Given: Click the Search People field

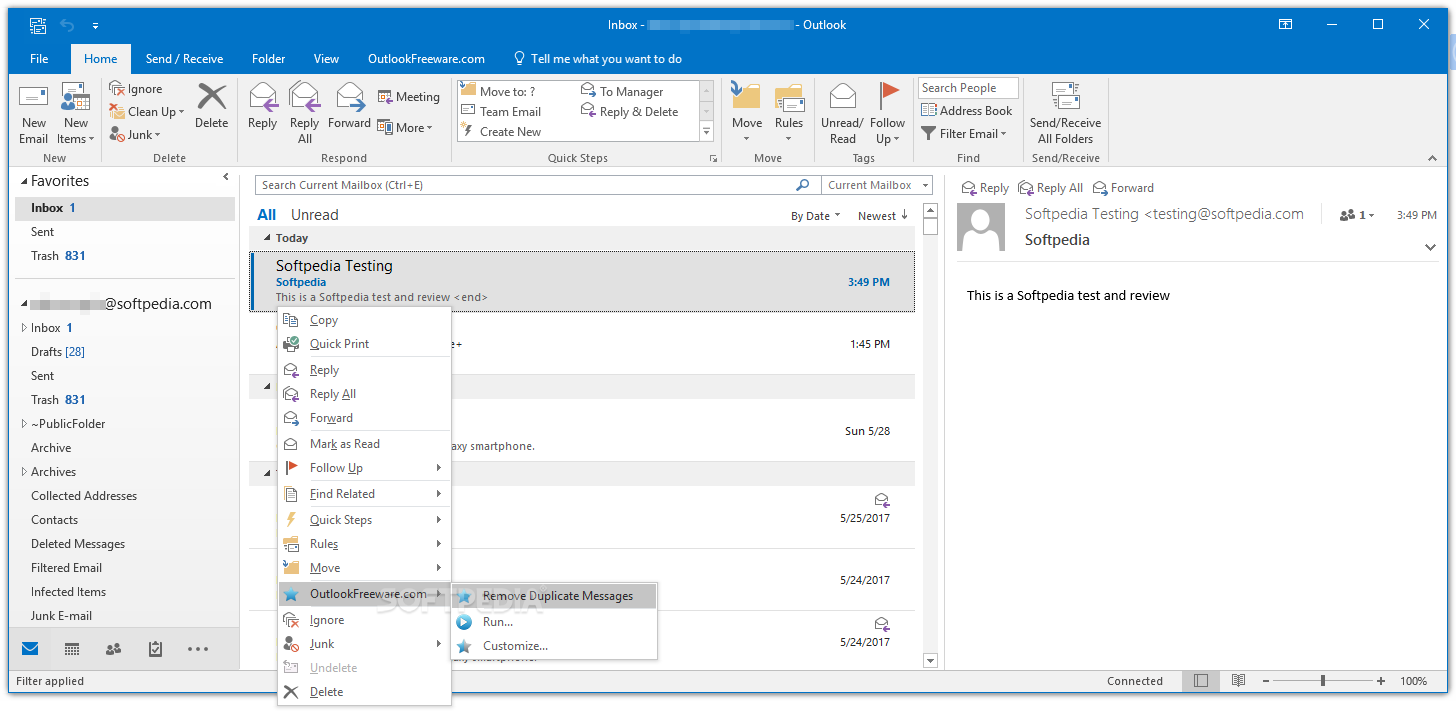Looking at the screenshot, I should point(968,88).
